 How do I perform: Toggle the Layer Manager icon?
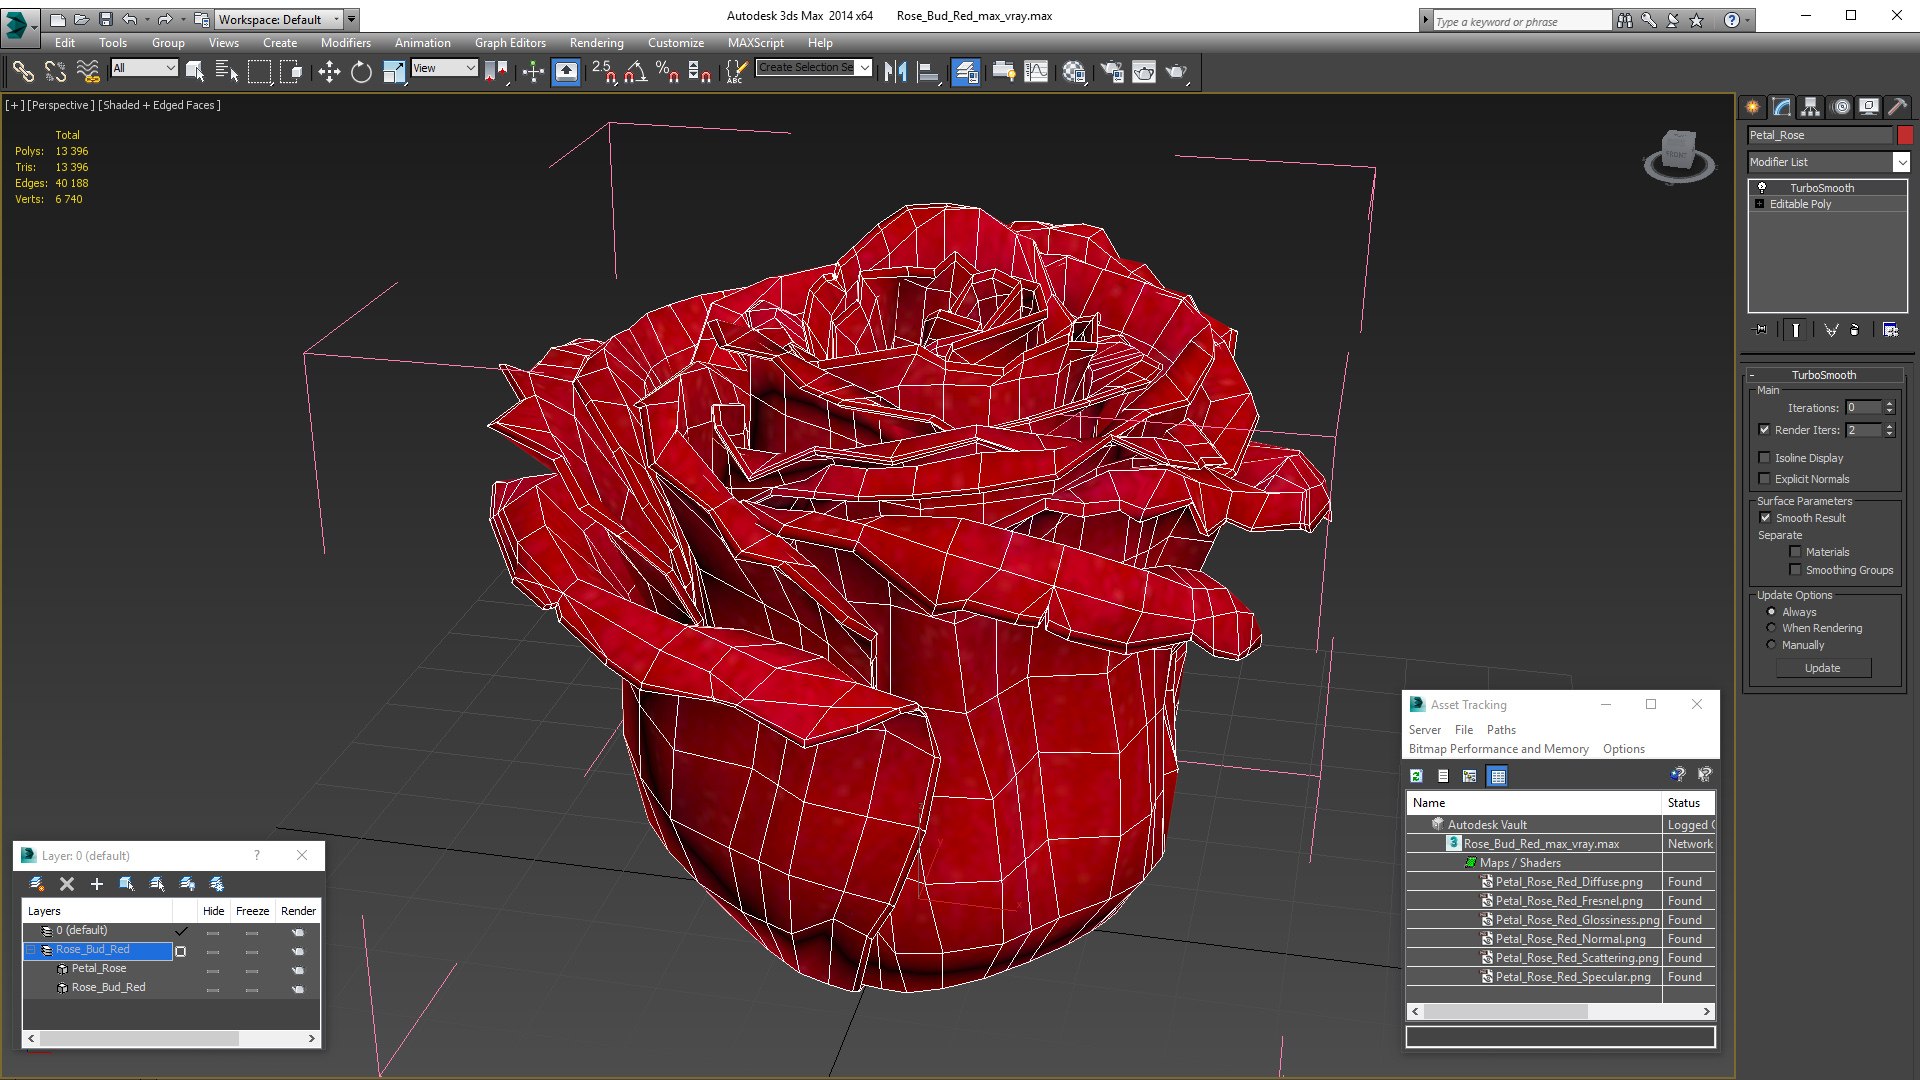tap(965, 71)
